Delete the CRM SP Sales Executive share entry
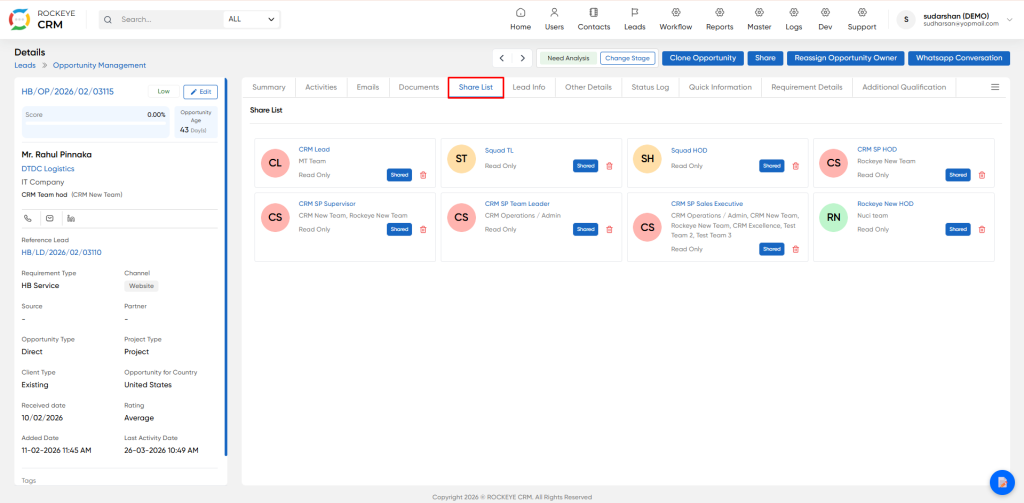Screen dimensions: 1024x503 795,249
